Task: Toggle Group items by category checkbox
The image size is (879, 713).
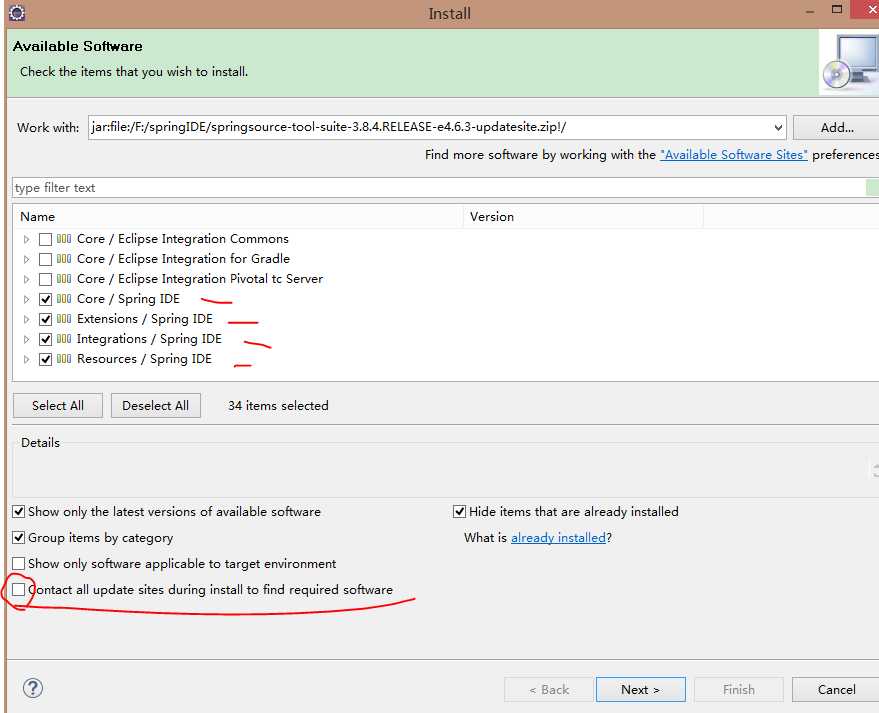Action: pos(18,538)
